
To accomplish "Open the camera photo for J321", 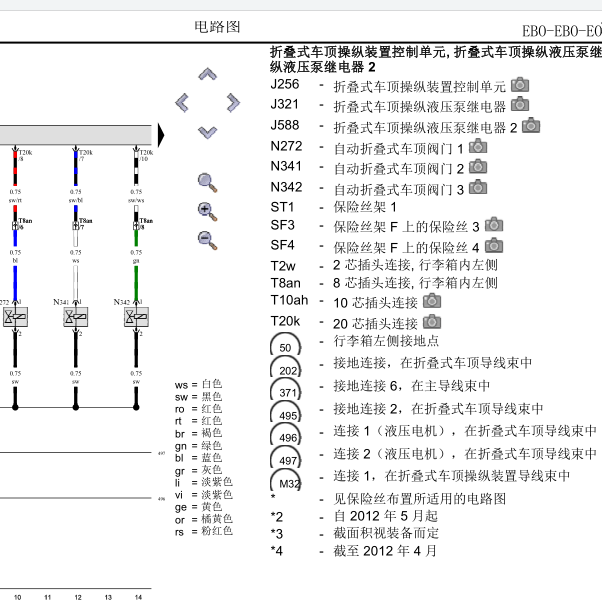I will (520, 105).
